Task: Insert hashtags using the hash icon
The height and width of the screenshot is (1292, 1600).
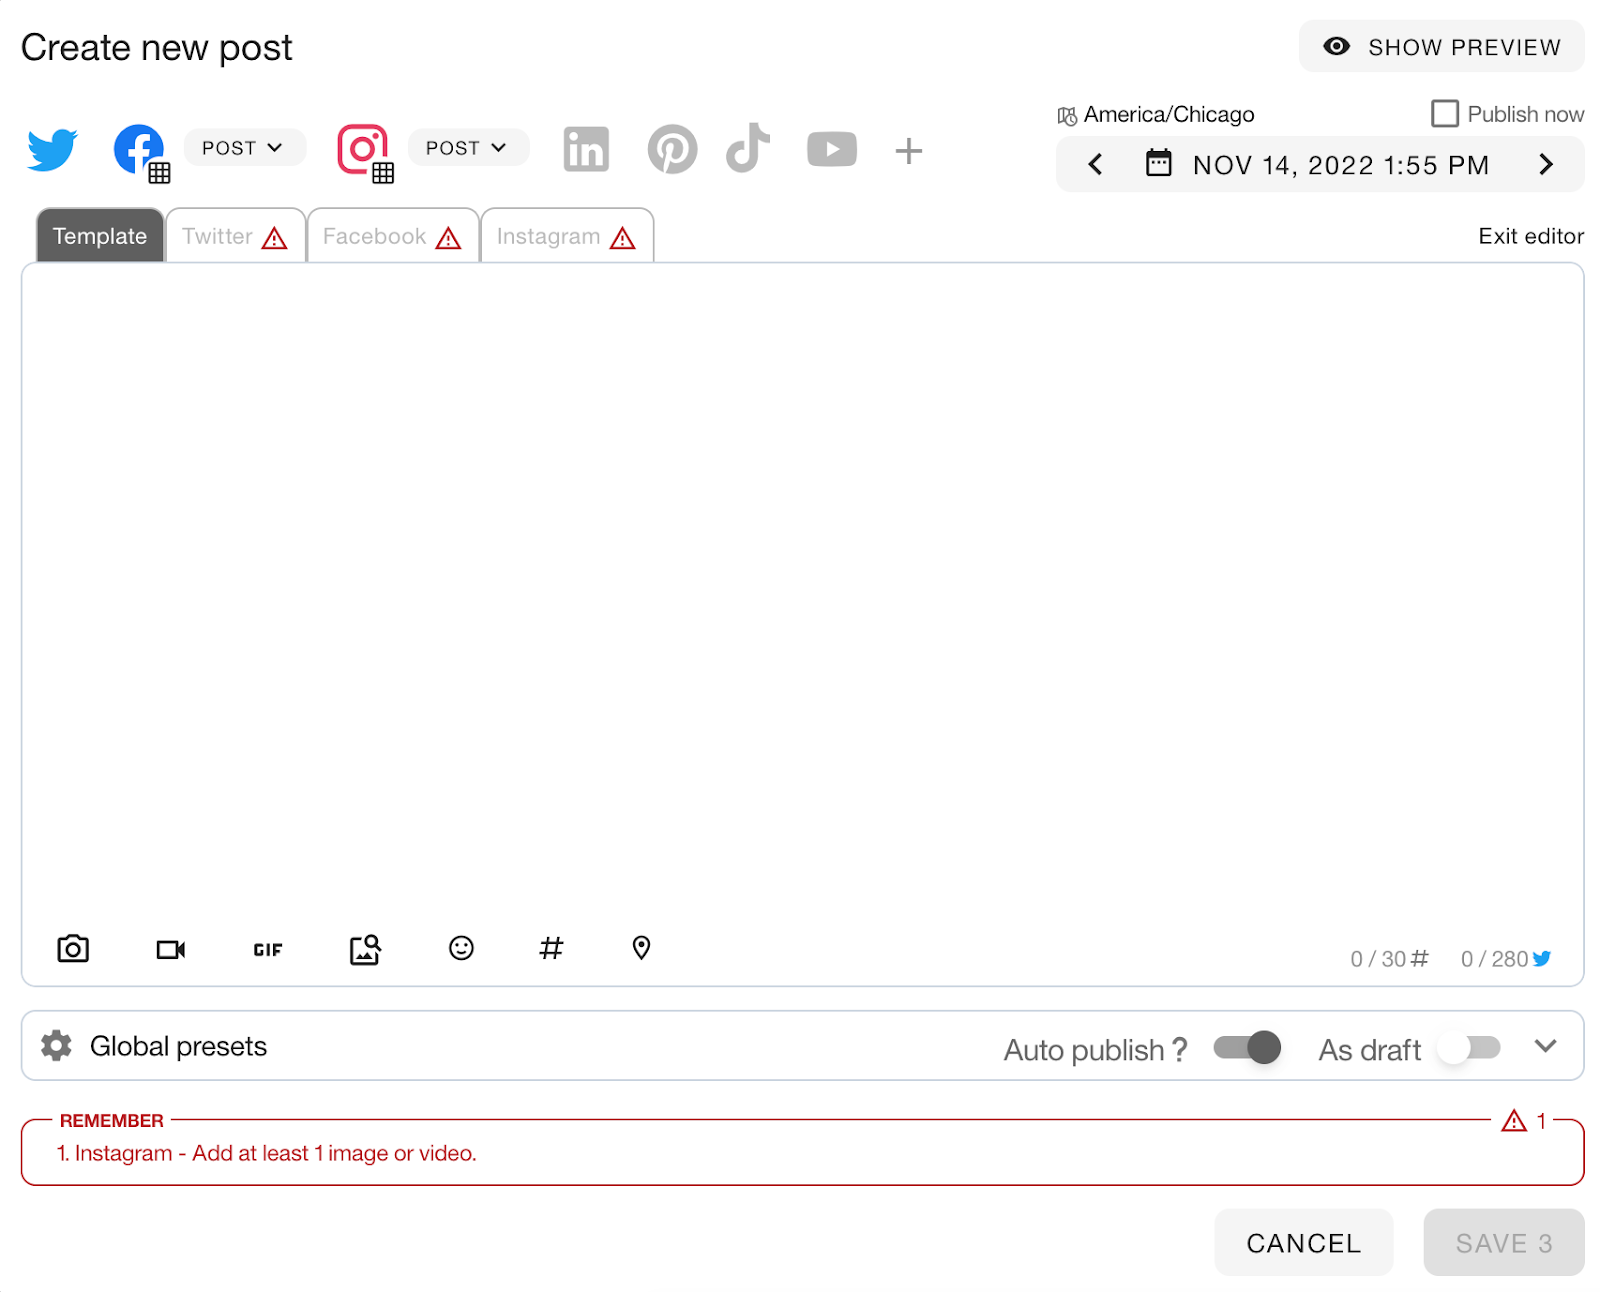Action: coord(551,948)
